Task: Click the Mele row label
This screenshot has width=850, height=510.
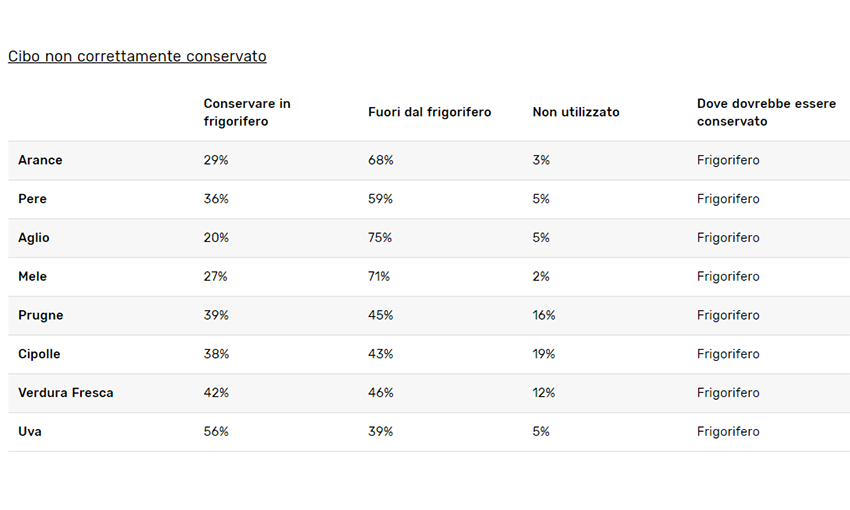Action: (x=33, y=276)
